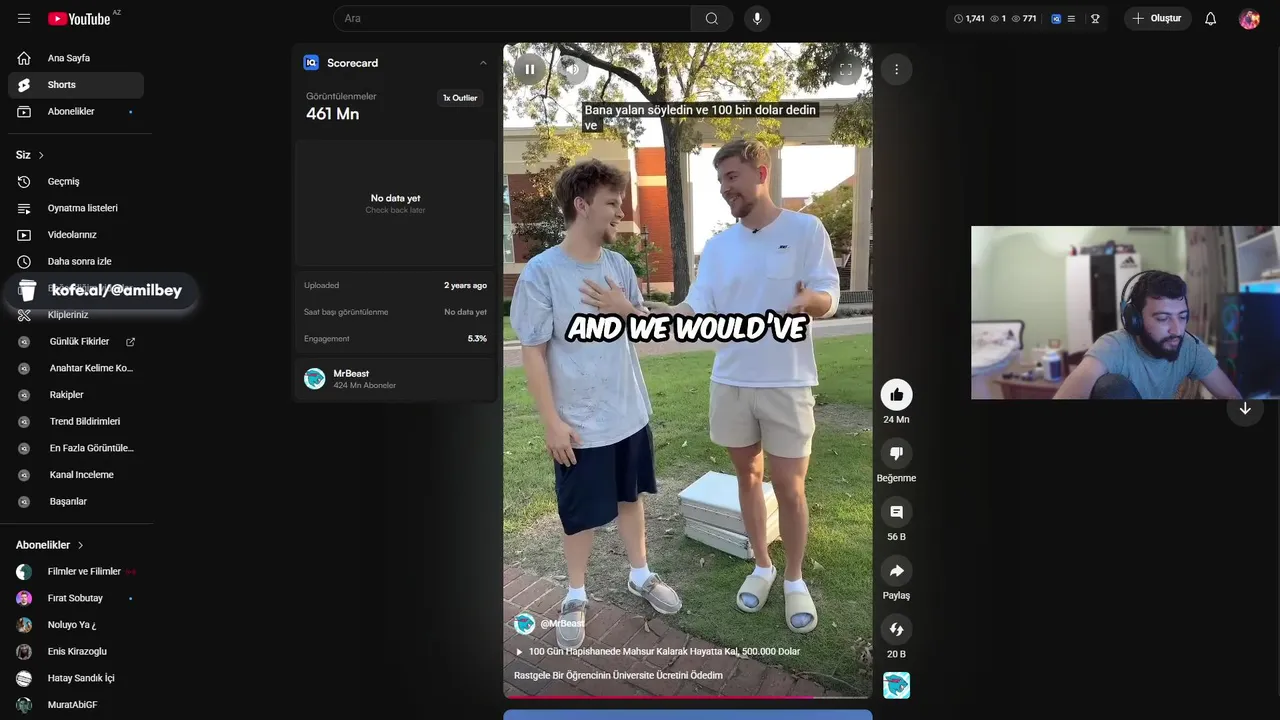
Task: Click external link icon beside Günlük Fikirler
Action: point(130,342)
